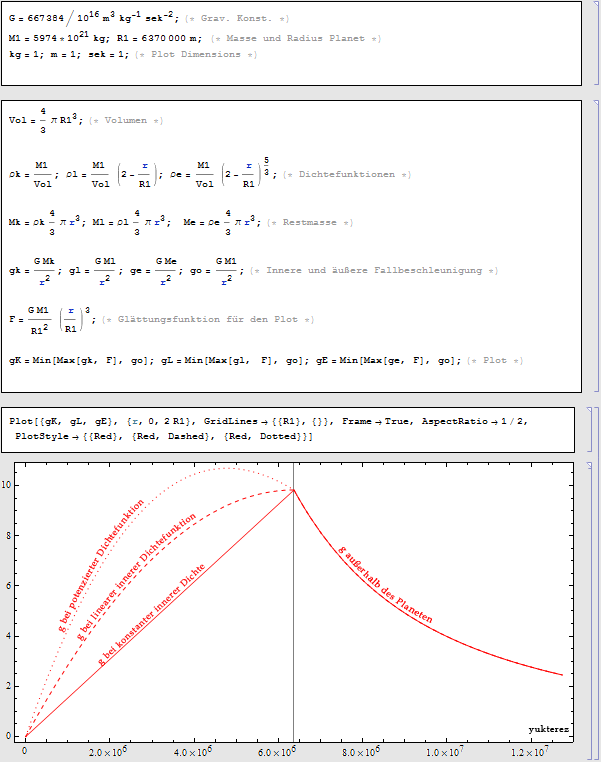Click the 'Dichtefunktionen' comment text
Screen dimensions: 601x762
[x=347, y=174]
